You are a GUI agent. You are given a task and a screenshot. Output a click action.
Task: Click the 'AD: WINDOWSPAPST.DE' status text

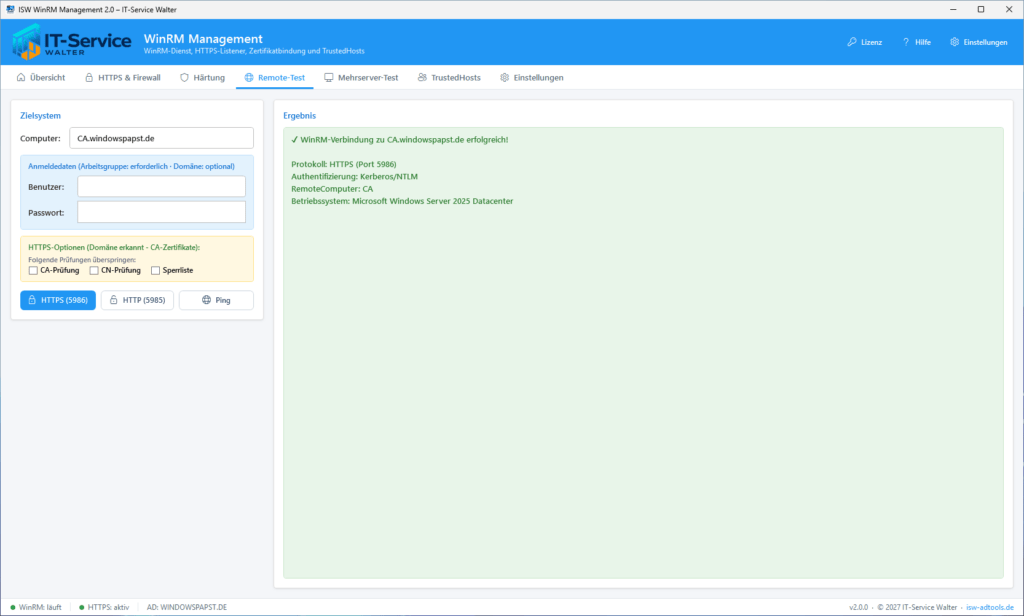[x=187, y=607]
